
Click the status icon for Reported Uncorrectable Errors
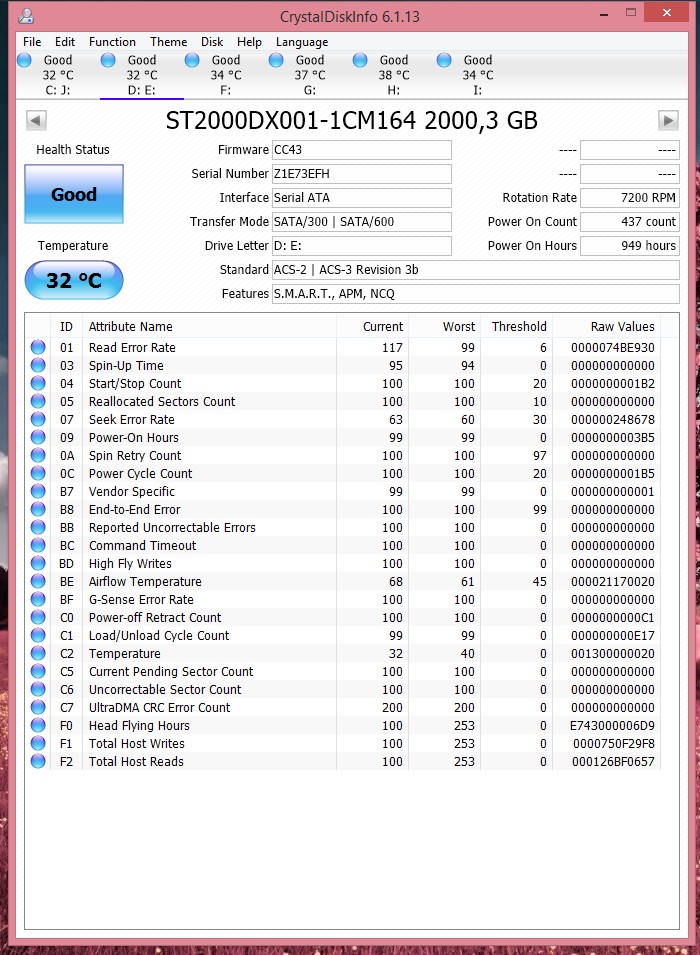point(38,527)
